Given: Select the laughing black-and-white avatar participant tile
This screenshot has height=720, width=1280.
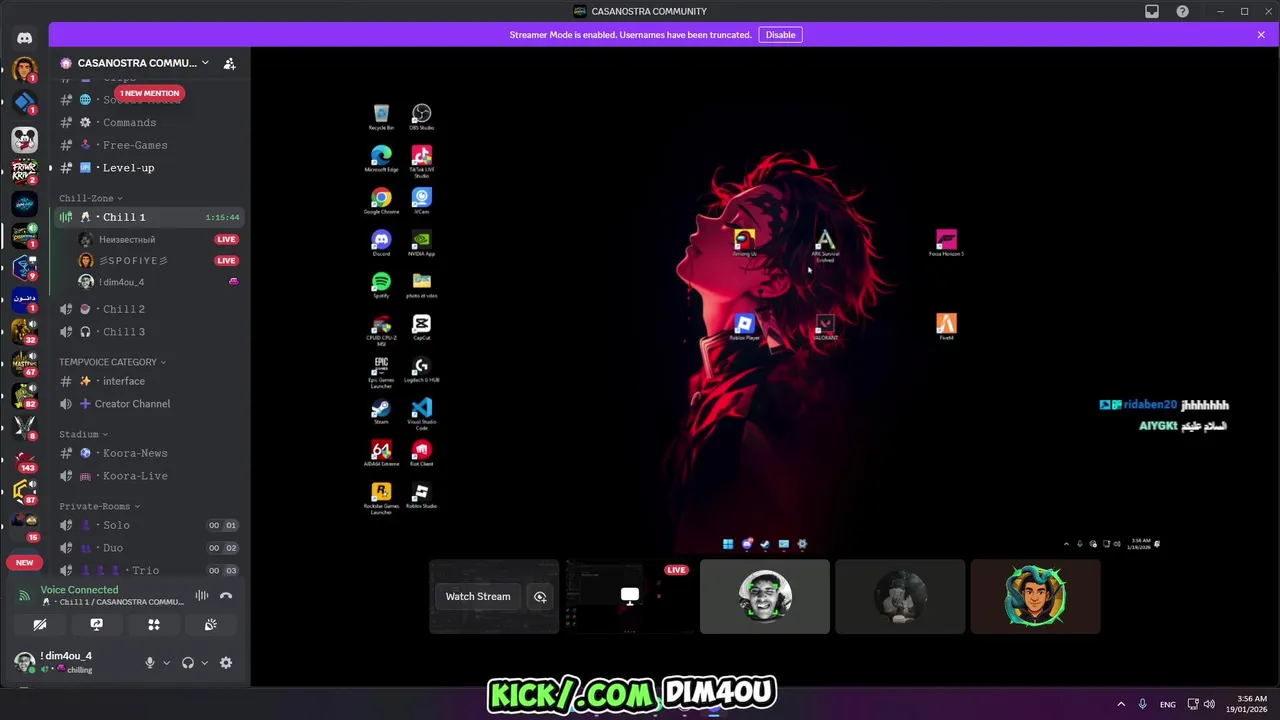Looking at the screenshot, I should 765,597.
